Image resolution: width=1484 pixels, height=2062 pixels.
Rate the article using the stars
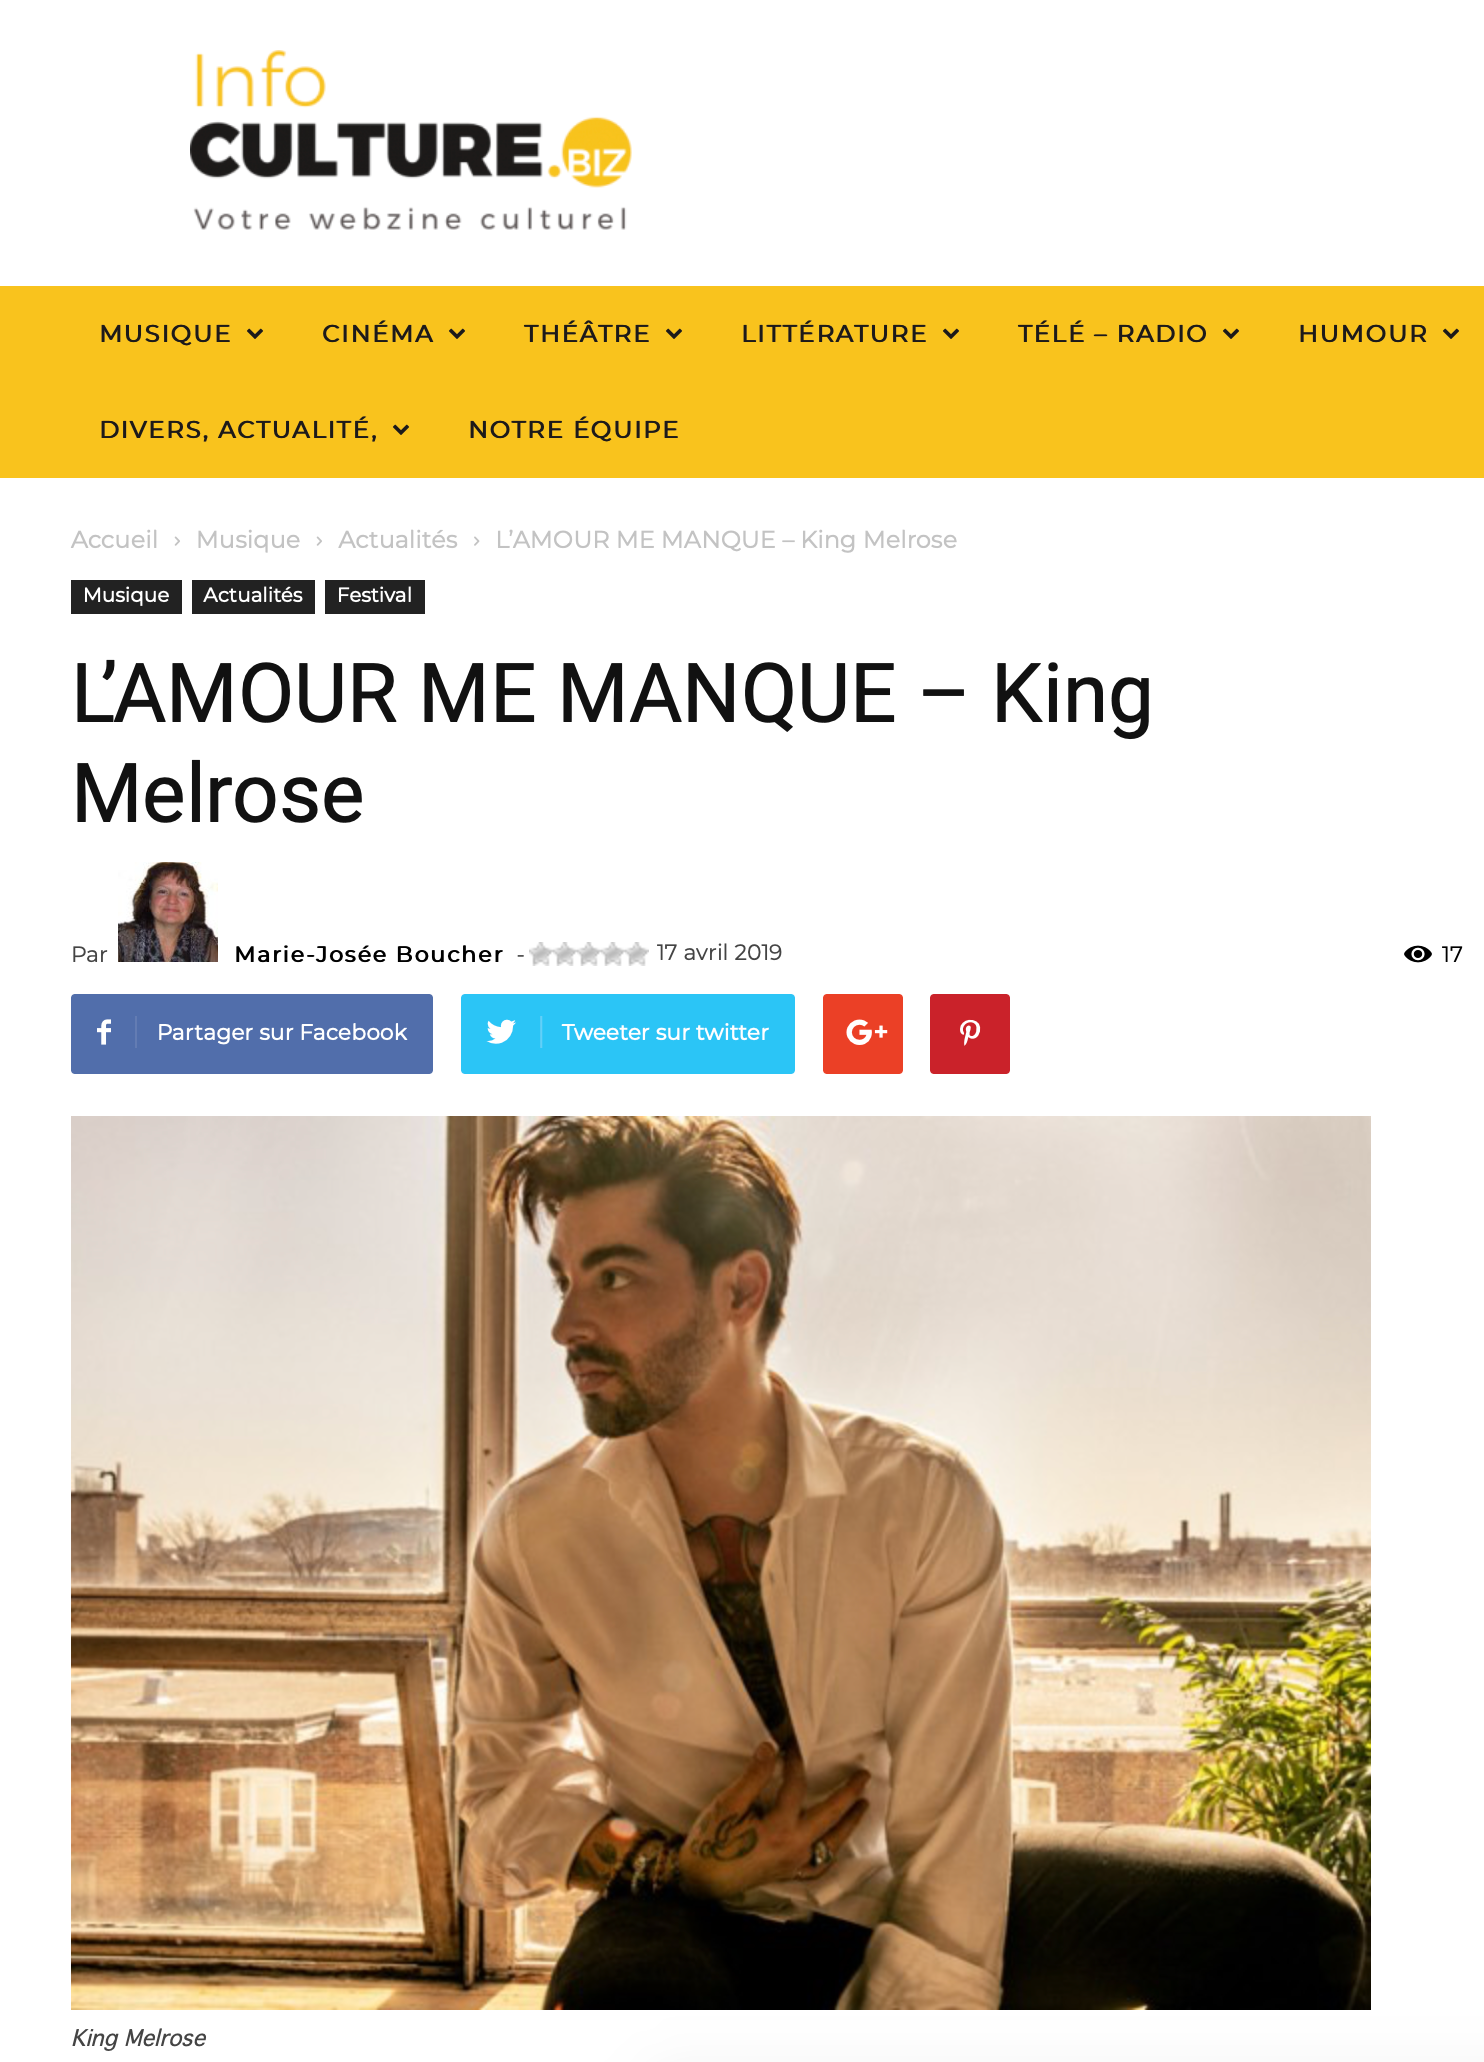589,954
